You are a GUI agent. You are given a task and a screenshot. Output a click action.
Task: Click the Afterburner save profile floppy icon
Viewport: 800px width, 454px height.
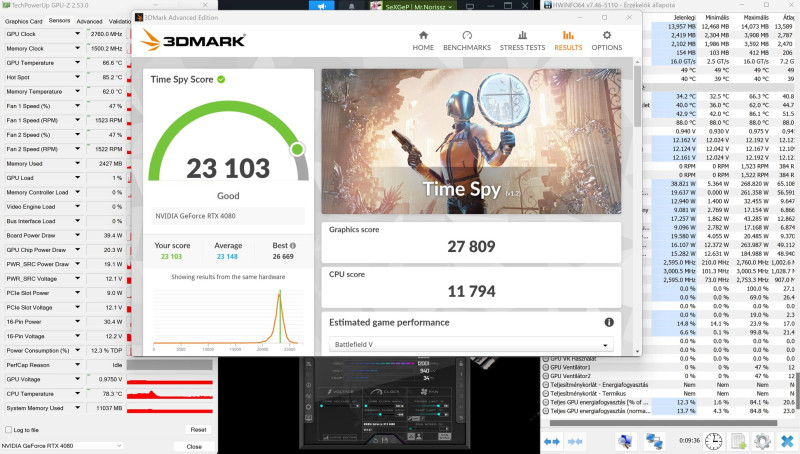tap(385, 440)
